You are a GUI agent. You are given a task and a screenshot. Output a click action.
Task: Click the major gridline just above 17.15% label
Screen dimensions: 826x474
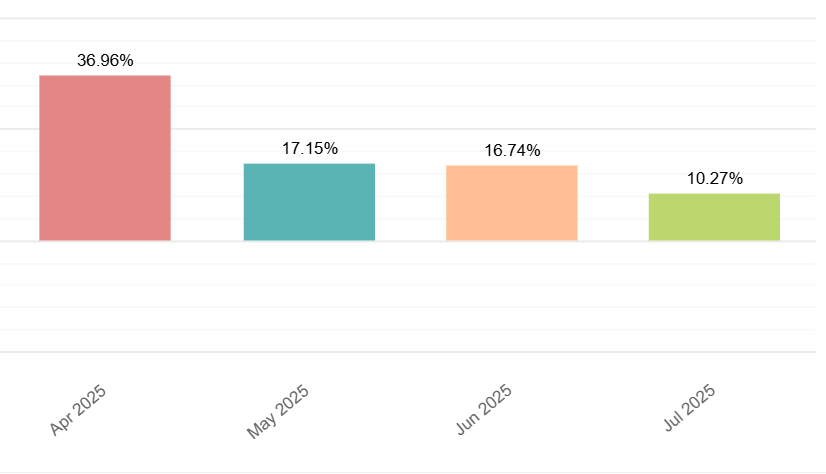point(408,129)
